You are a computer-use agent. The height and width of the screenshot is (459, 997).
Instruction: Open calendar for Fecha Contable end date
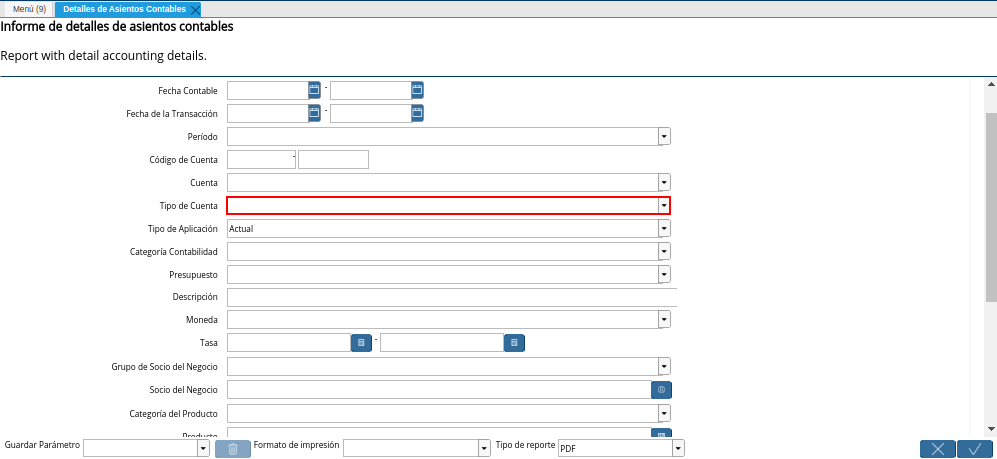(x=417, y=90)
